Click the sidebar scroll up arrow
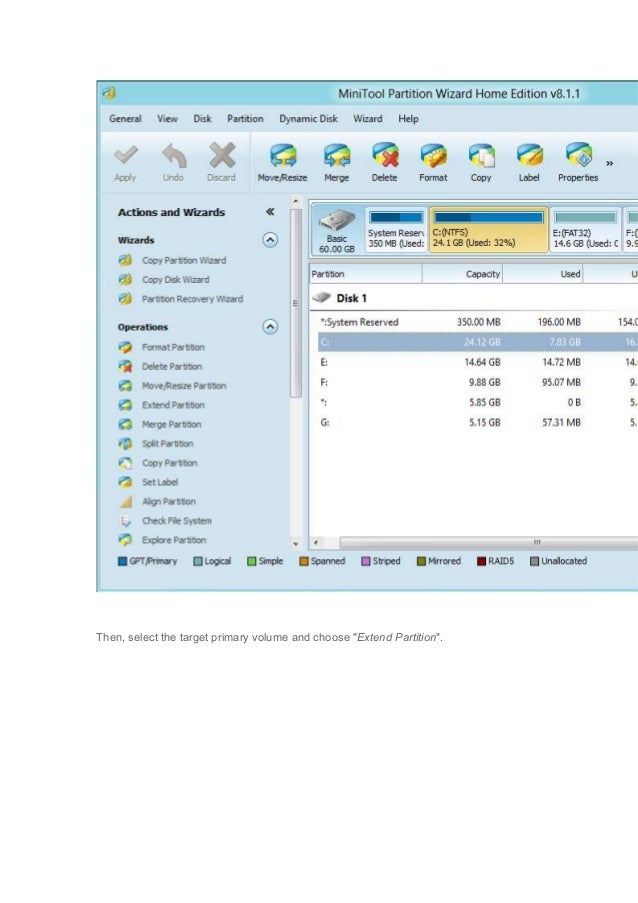The width and height of the screenshot is (638, 903). pyautogui.click(x=296, y=202)
